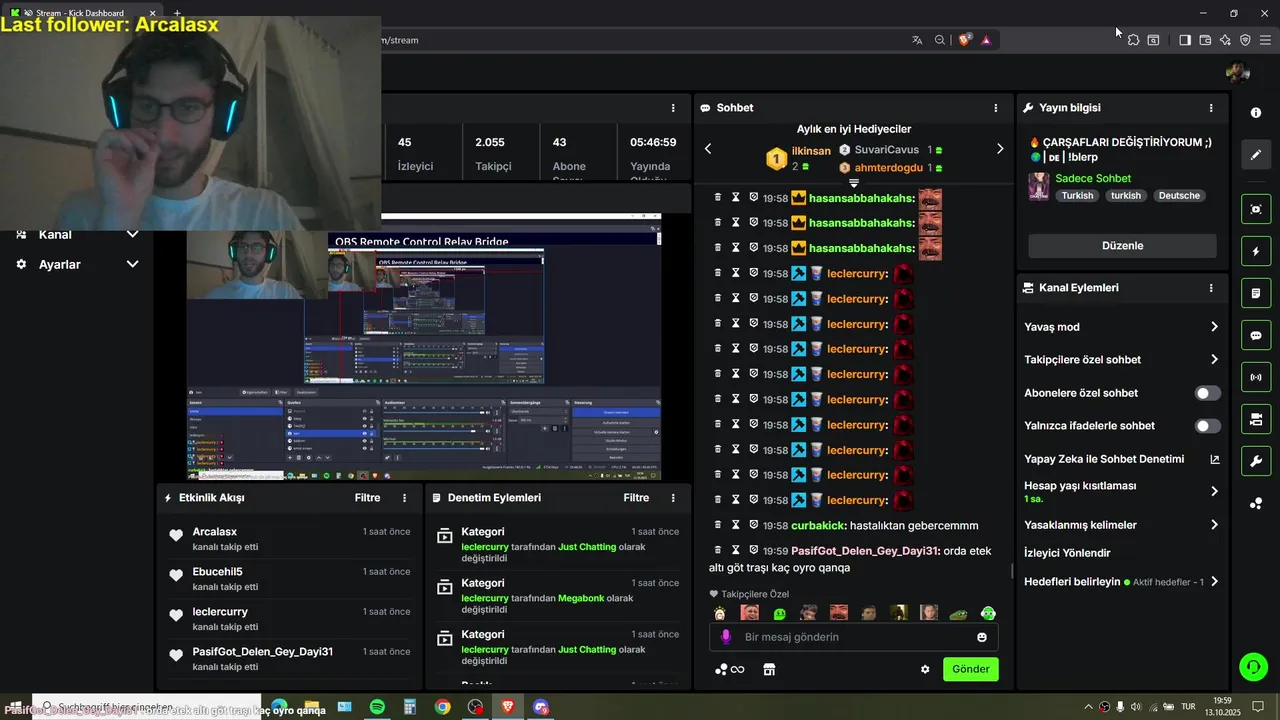Expand Hedefleri belirleyin goals
The width and height of the screenshot is (1280, 720).
[x=1214, y=581]
